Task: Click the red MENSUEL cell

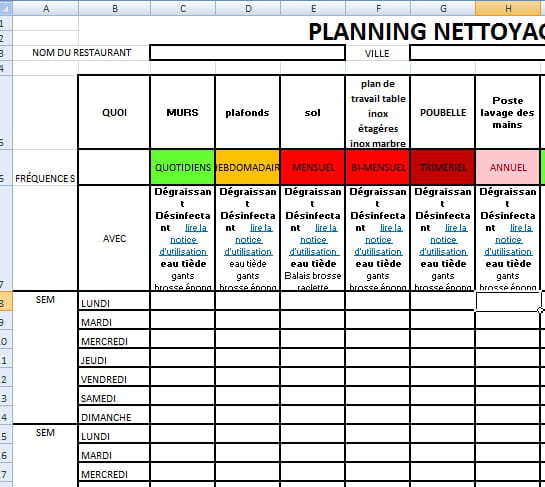Action: (312, 167)
